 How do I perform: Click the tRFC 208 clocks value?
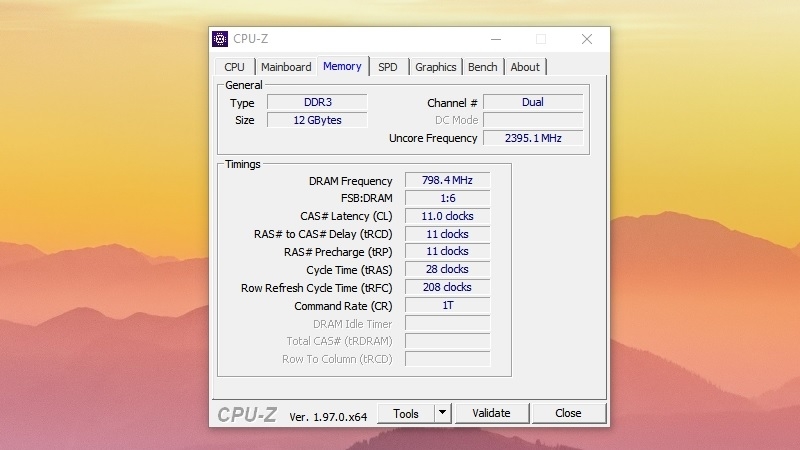[447, 287]
